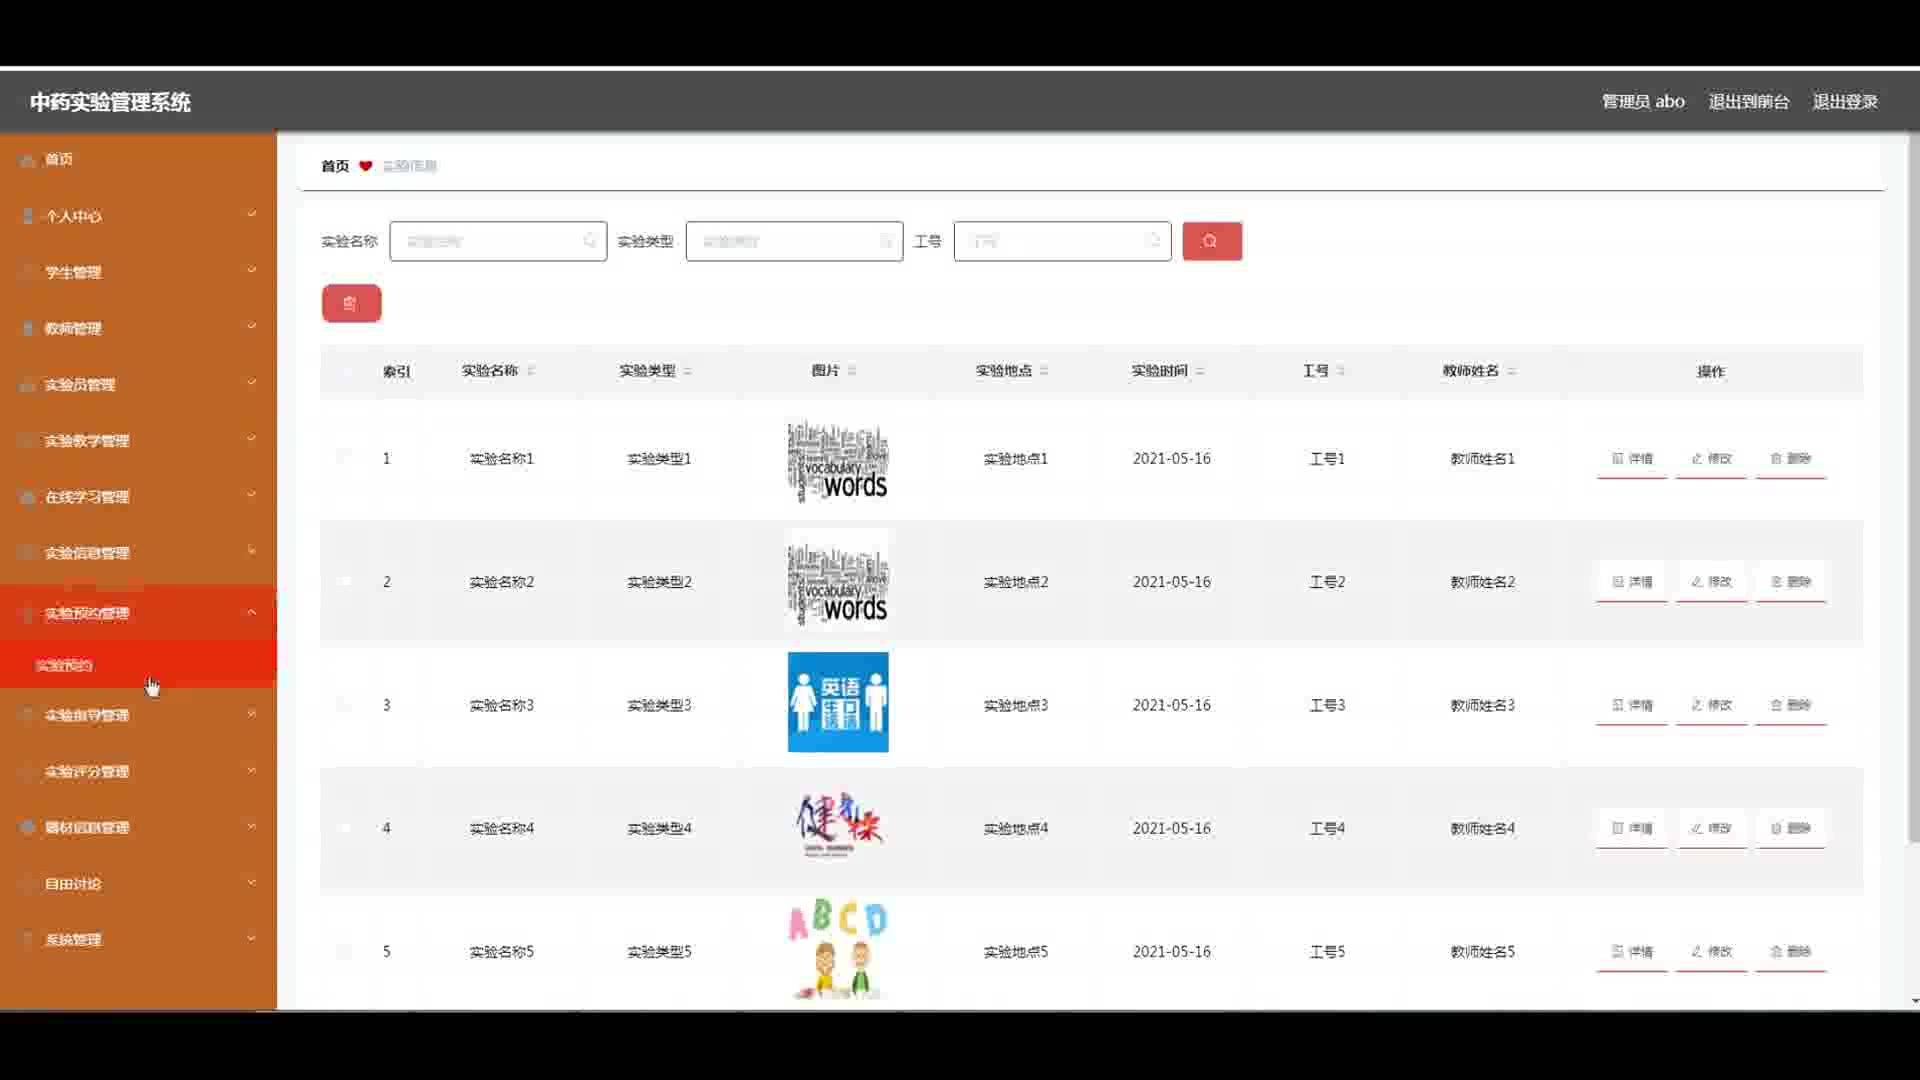1920x1080 pixels.
Task: Click the vertical page scrollbar
Action: (1914, 490)
